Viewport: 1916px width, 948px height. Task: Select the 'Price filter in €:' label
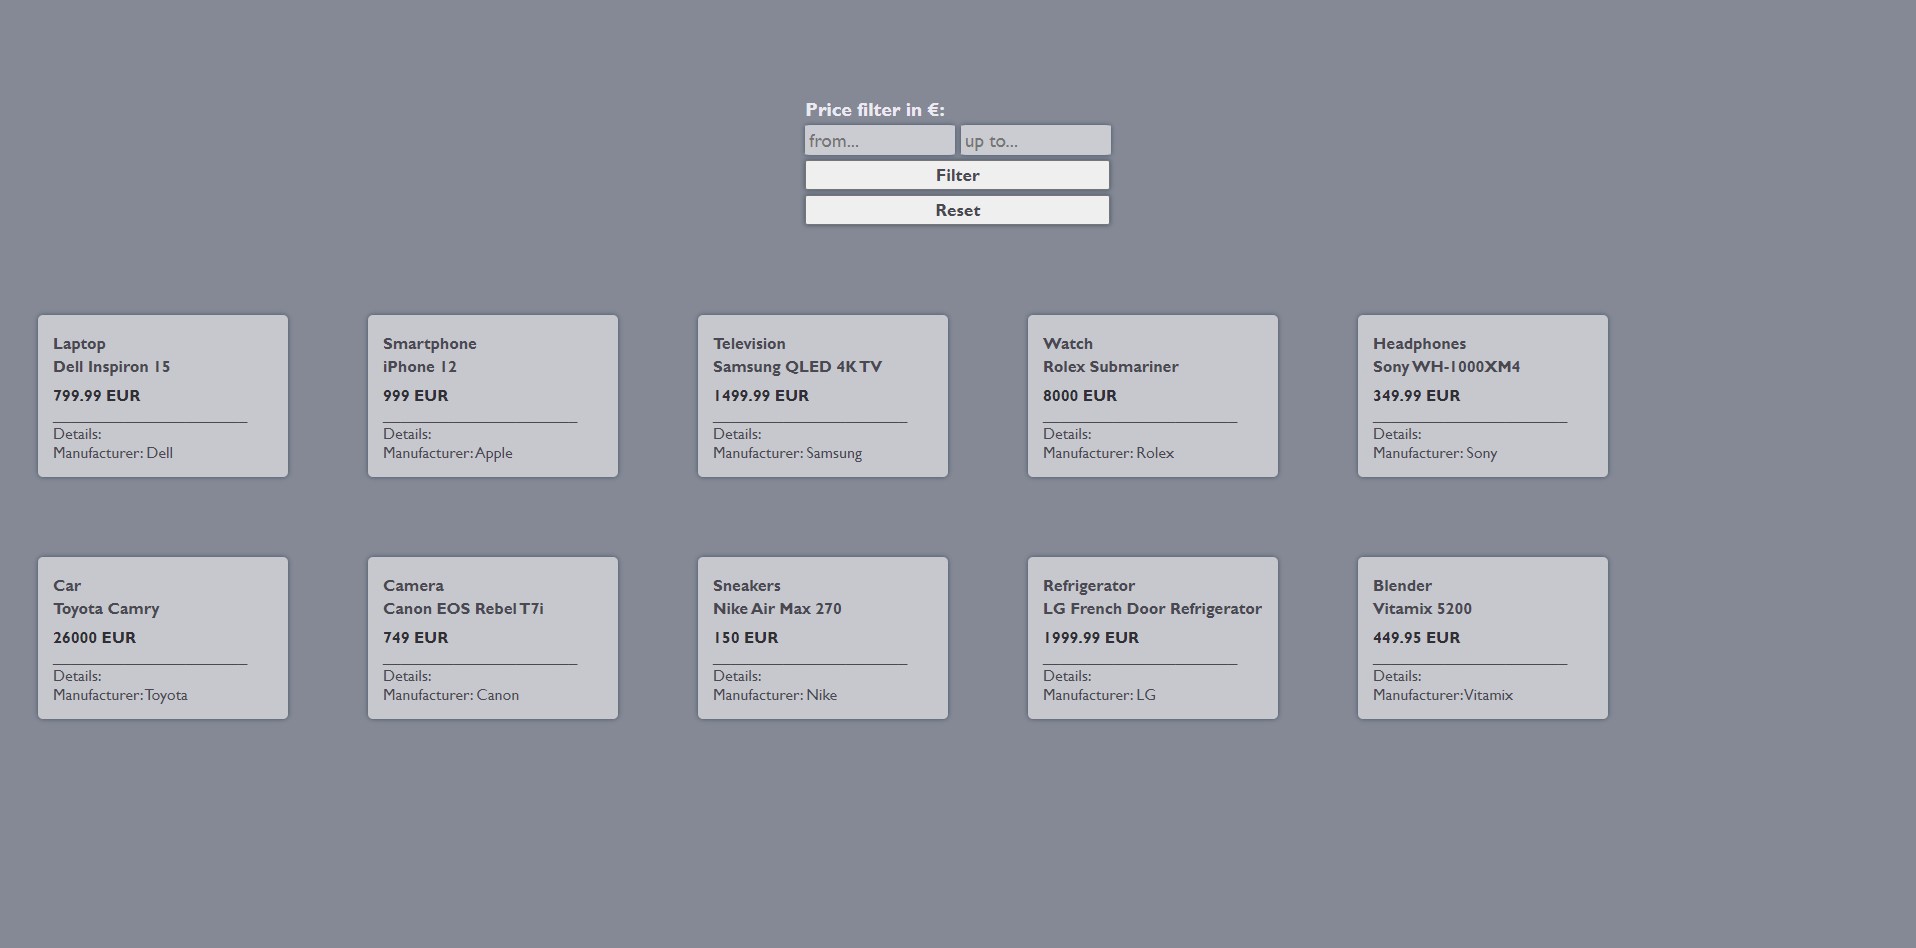pyautogui.click(x=875, y=110)
